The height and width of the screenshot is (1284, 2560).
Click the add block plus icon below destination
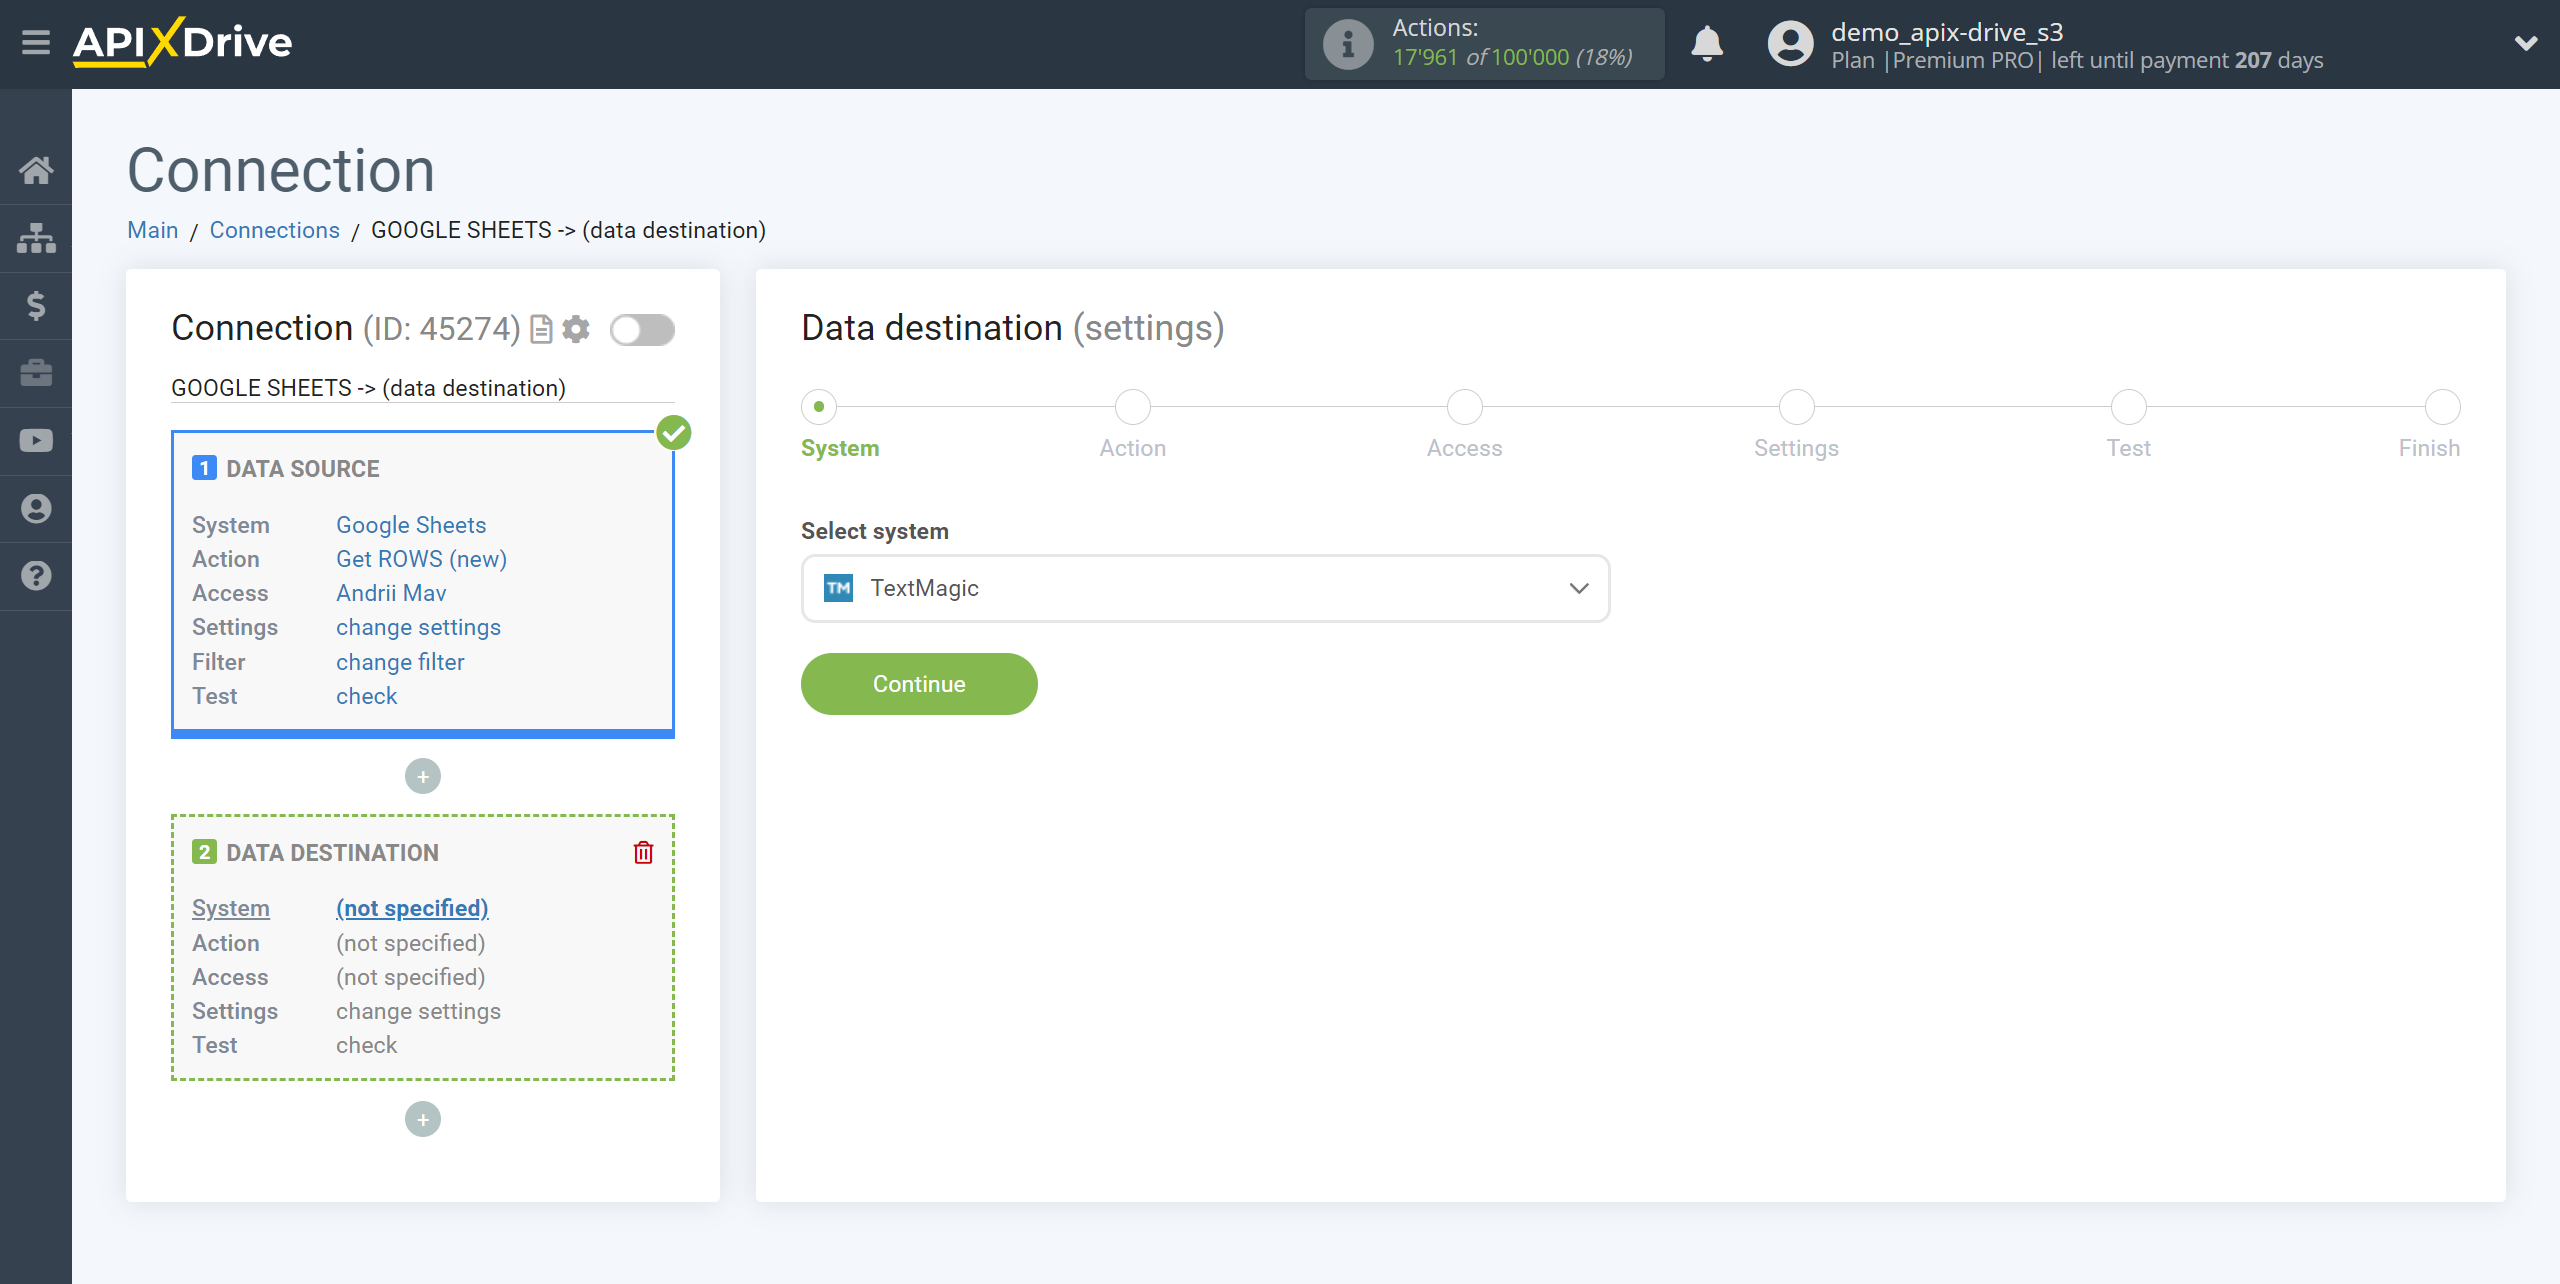tap(424, 1120)
